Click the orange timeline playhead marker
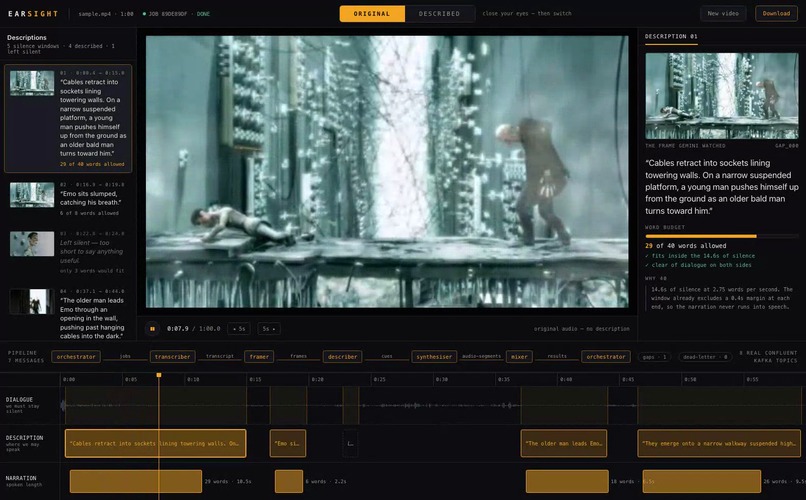The width and height of the screenshot is (806, 500). [x=159, y=375]
